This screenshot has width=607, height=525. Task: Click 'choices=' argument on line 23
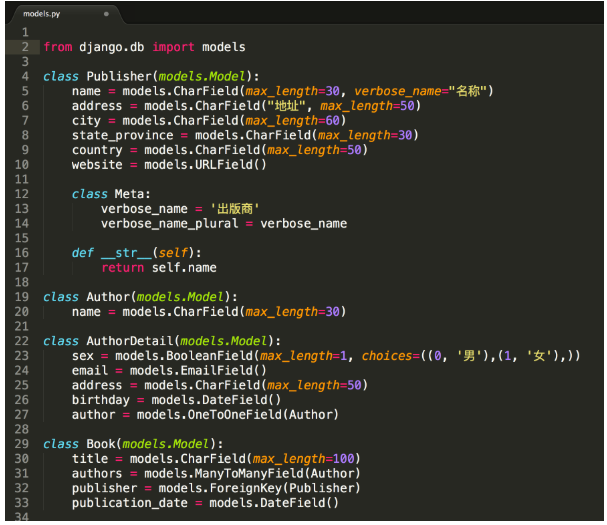coord(391,356)
